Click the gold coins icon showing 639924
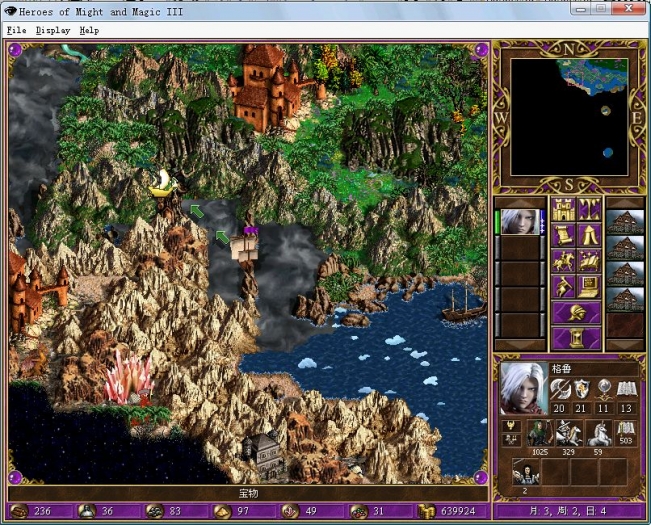The image size is (651, 525). 426,511
